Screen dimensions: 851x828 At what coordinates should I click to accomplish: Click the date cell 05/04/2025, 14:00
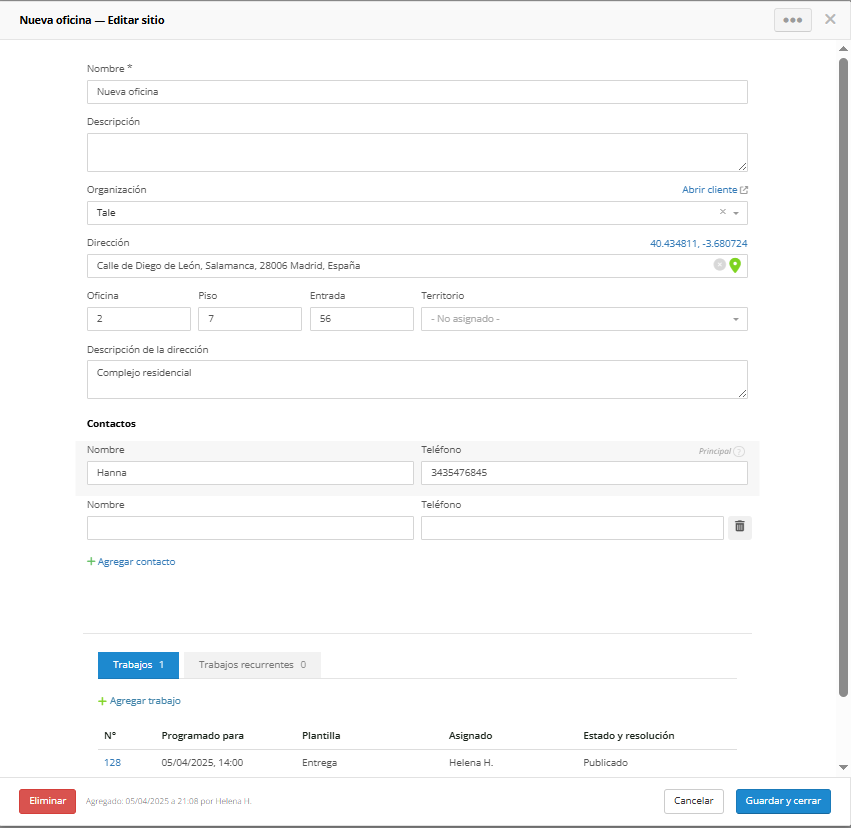coord(202,763)
